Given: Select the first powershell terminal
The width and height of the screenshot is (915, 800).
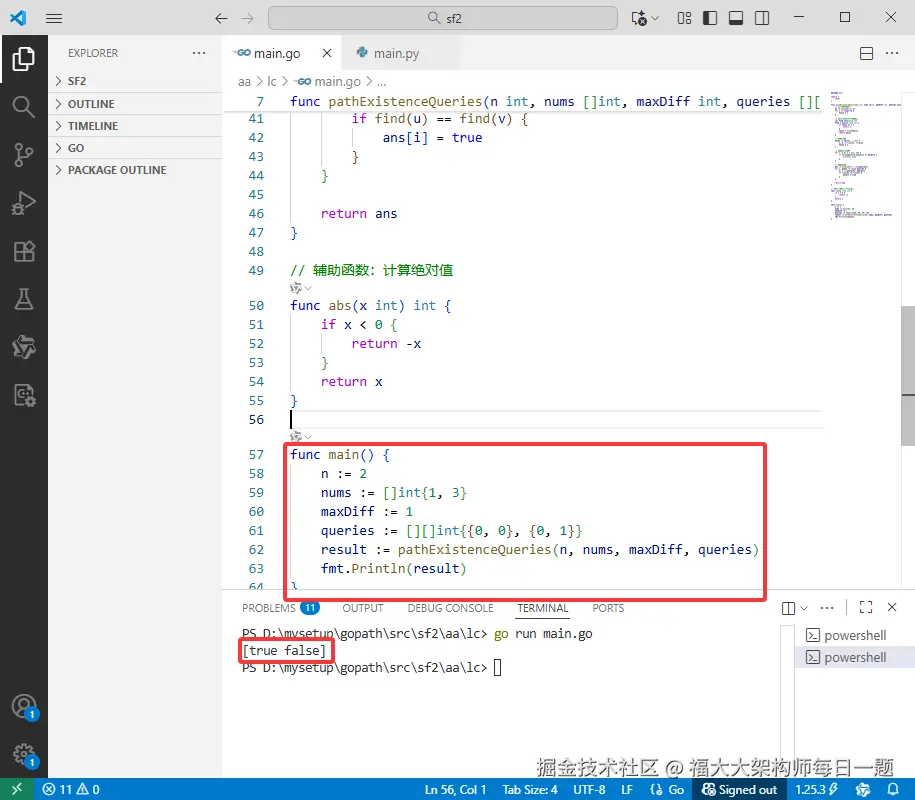Looking at the screenshot, I should [855, 635].
